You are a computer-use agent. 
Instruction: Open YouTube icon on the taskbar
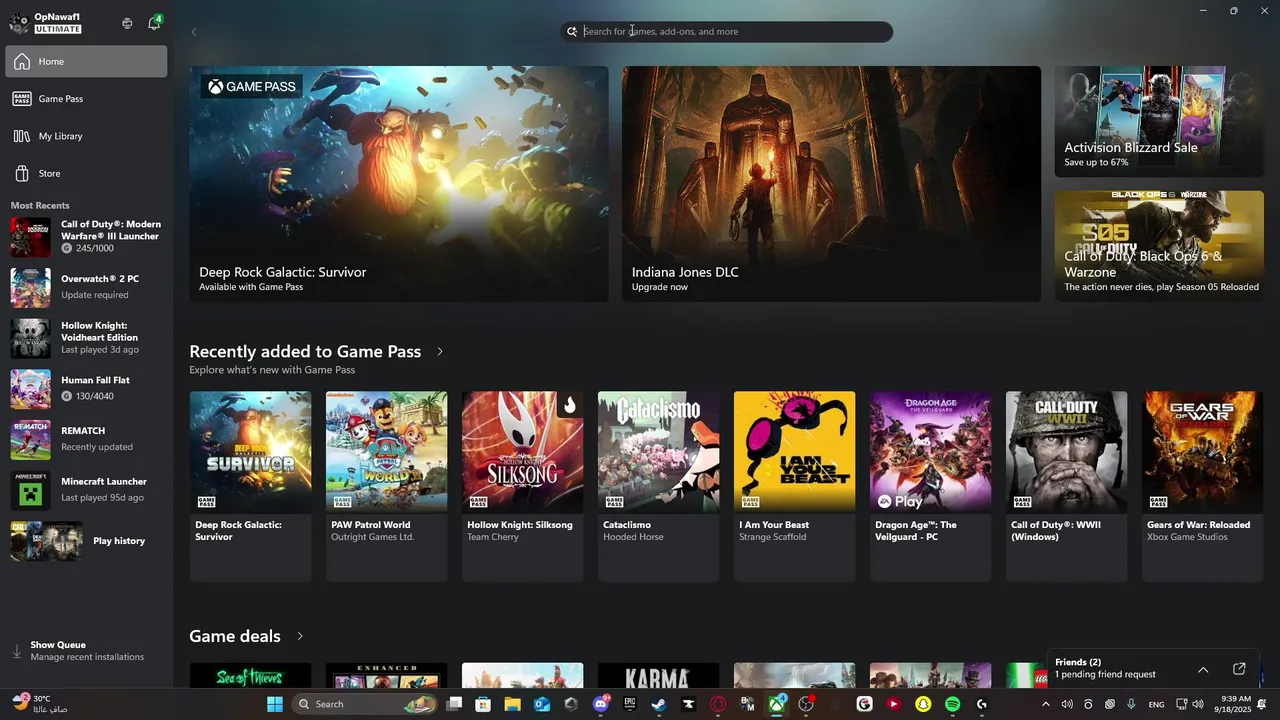click(893, 704)
